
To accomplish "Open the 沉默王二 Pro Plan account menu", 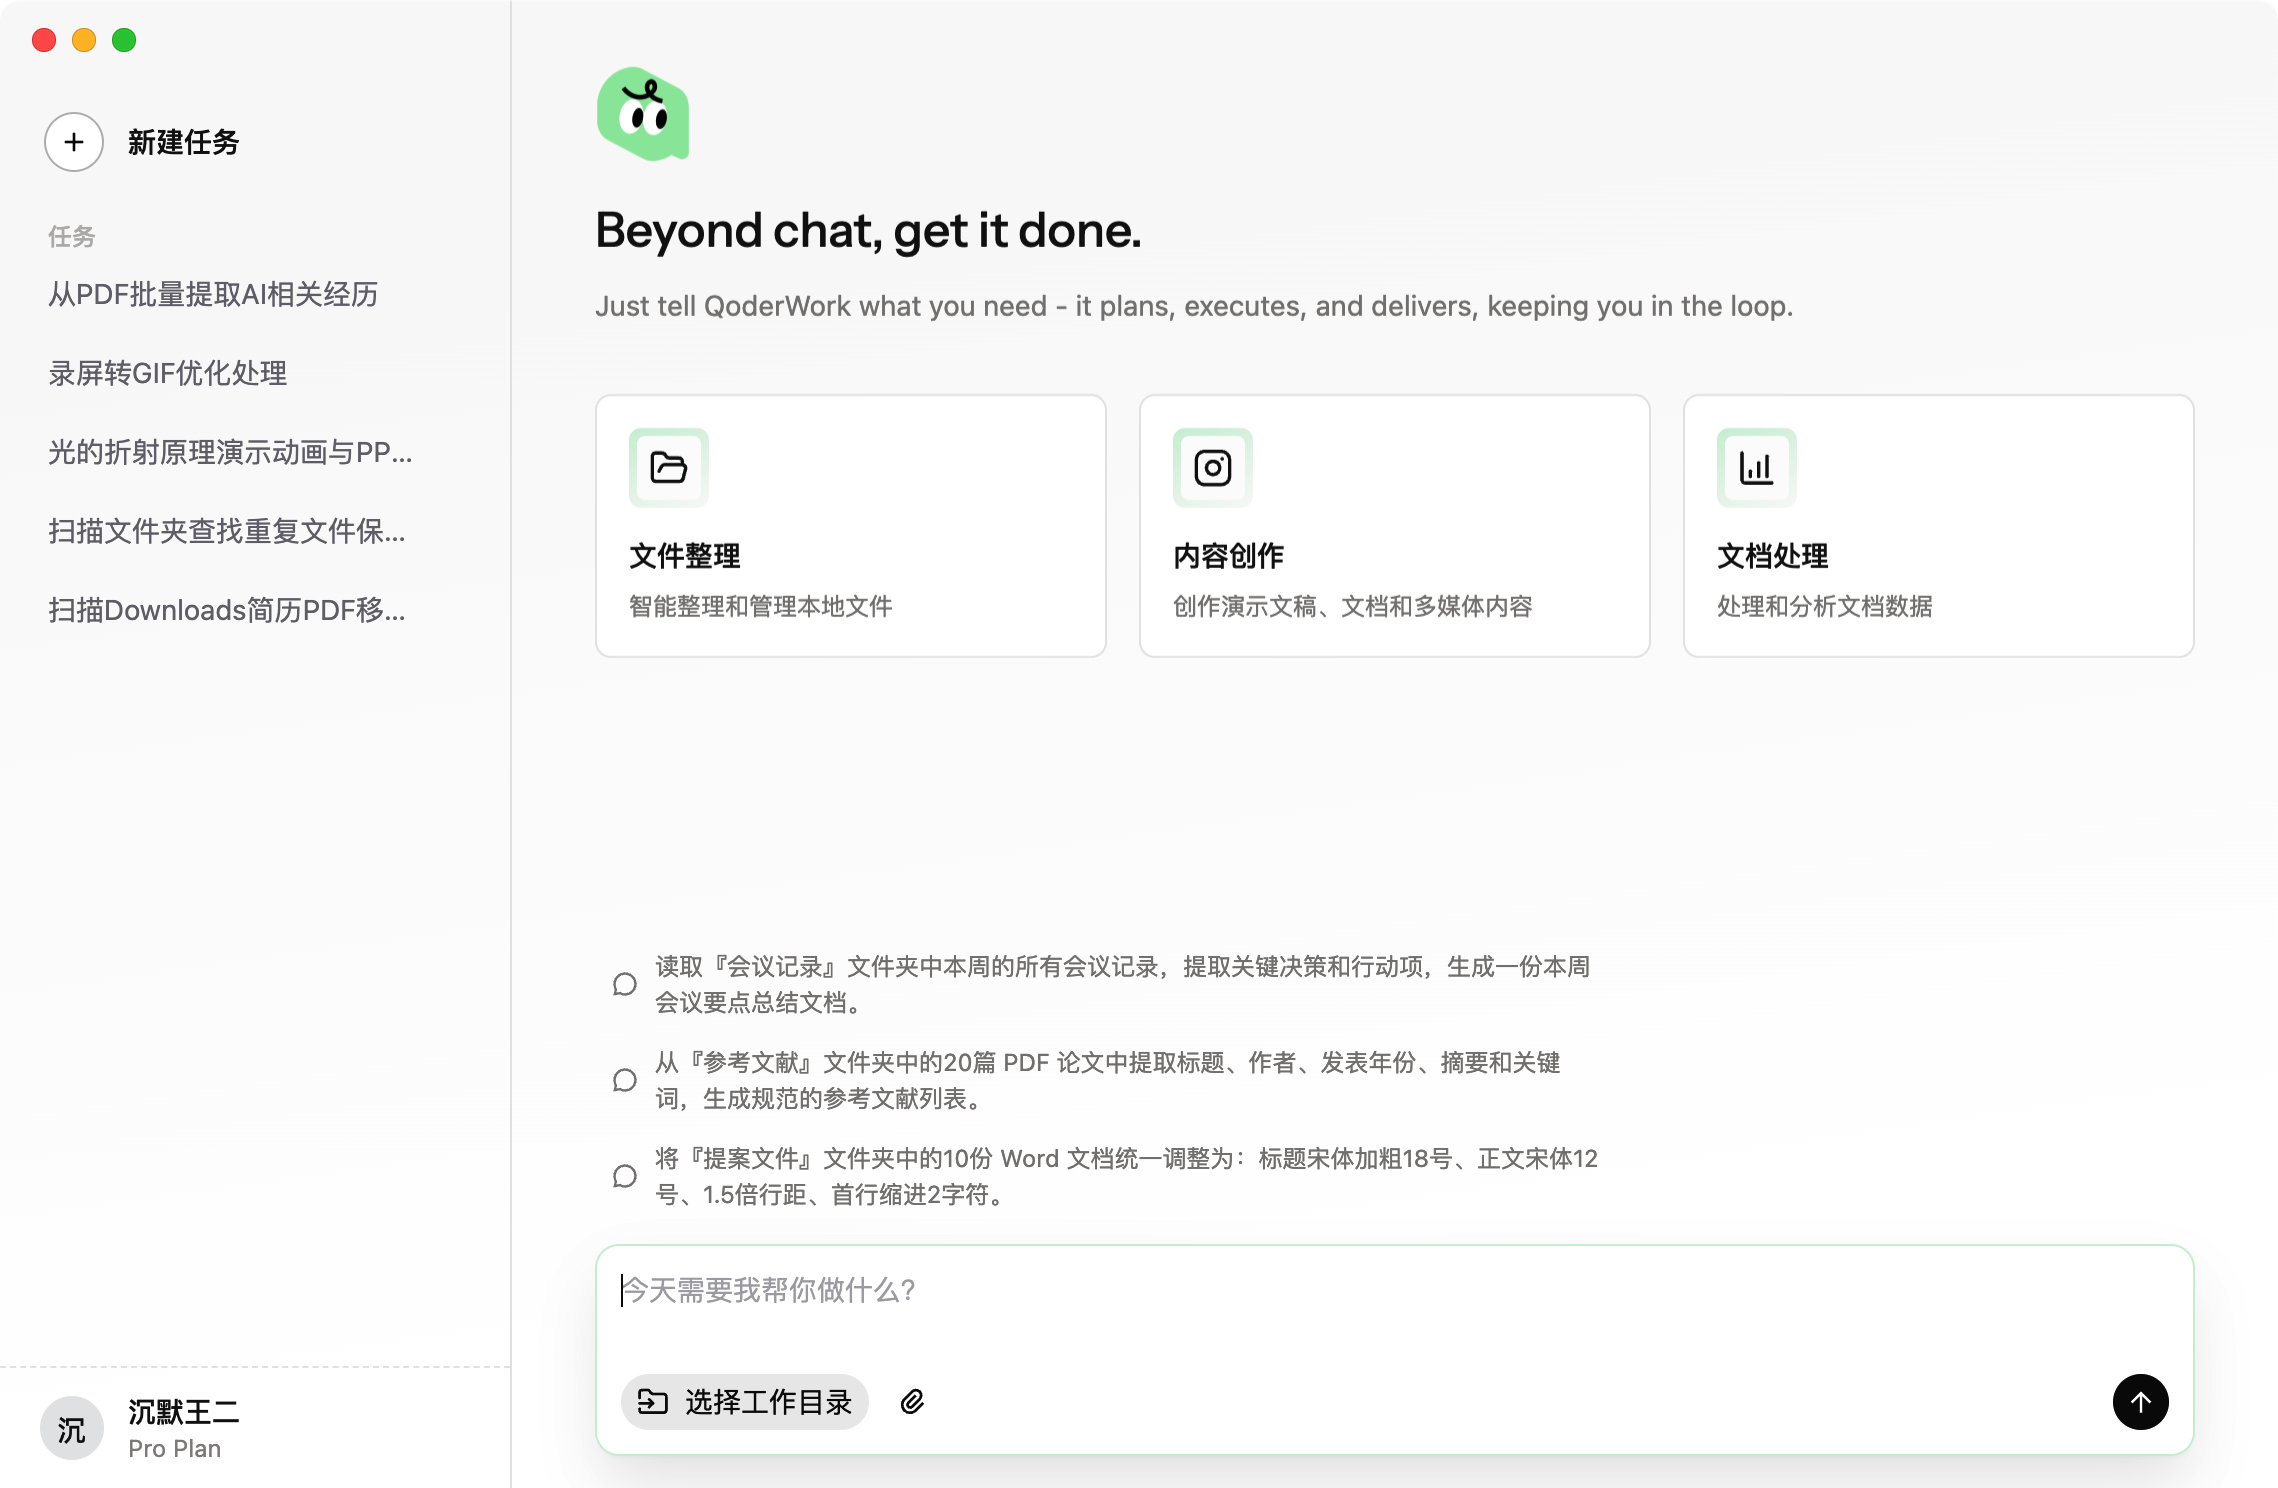I will [184, 1429].
